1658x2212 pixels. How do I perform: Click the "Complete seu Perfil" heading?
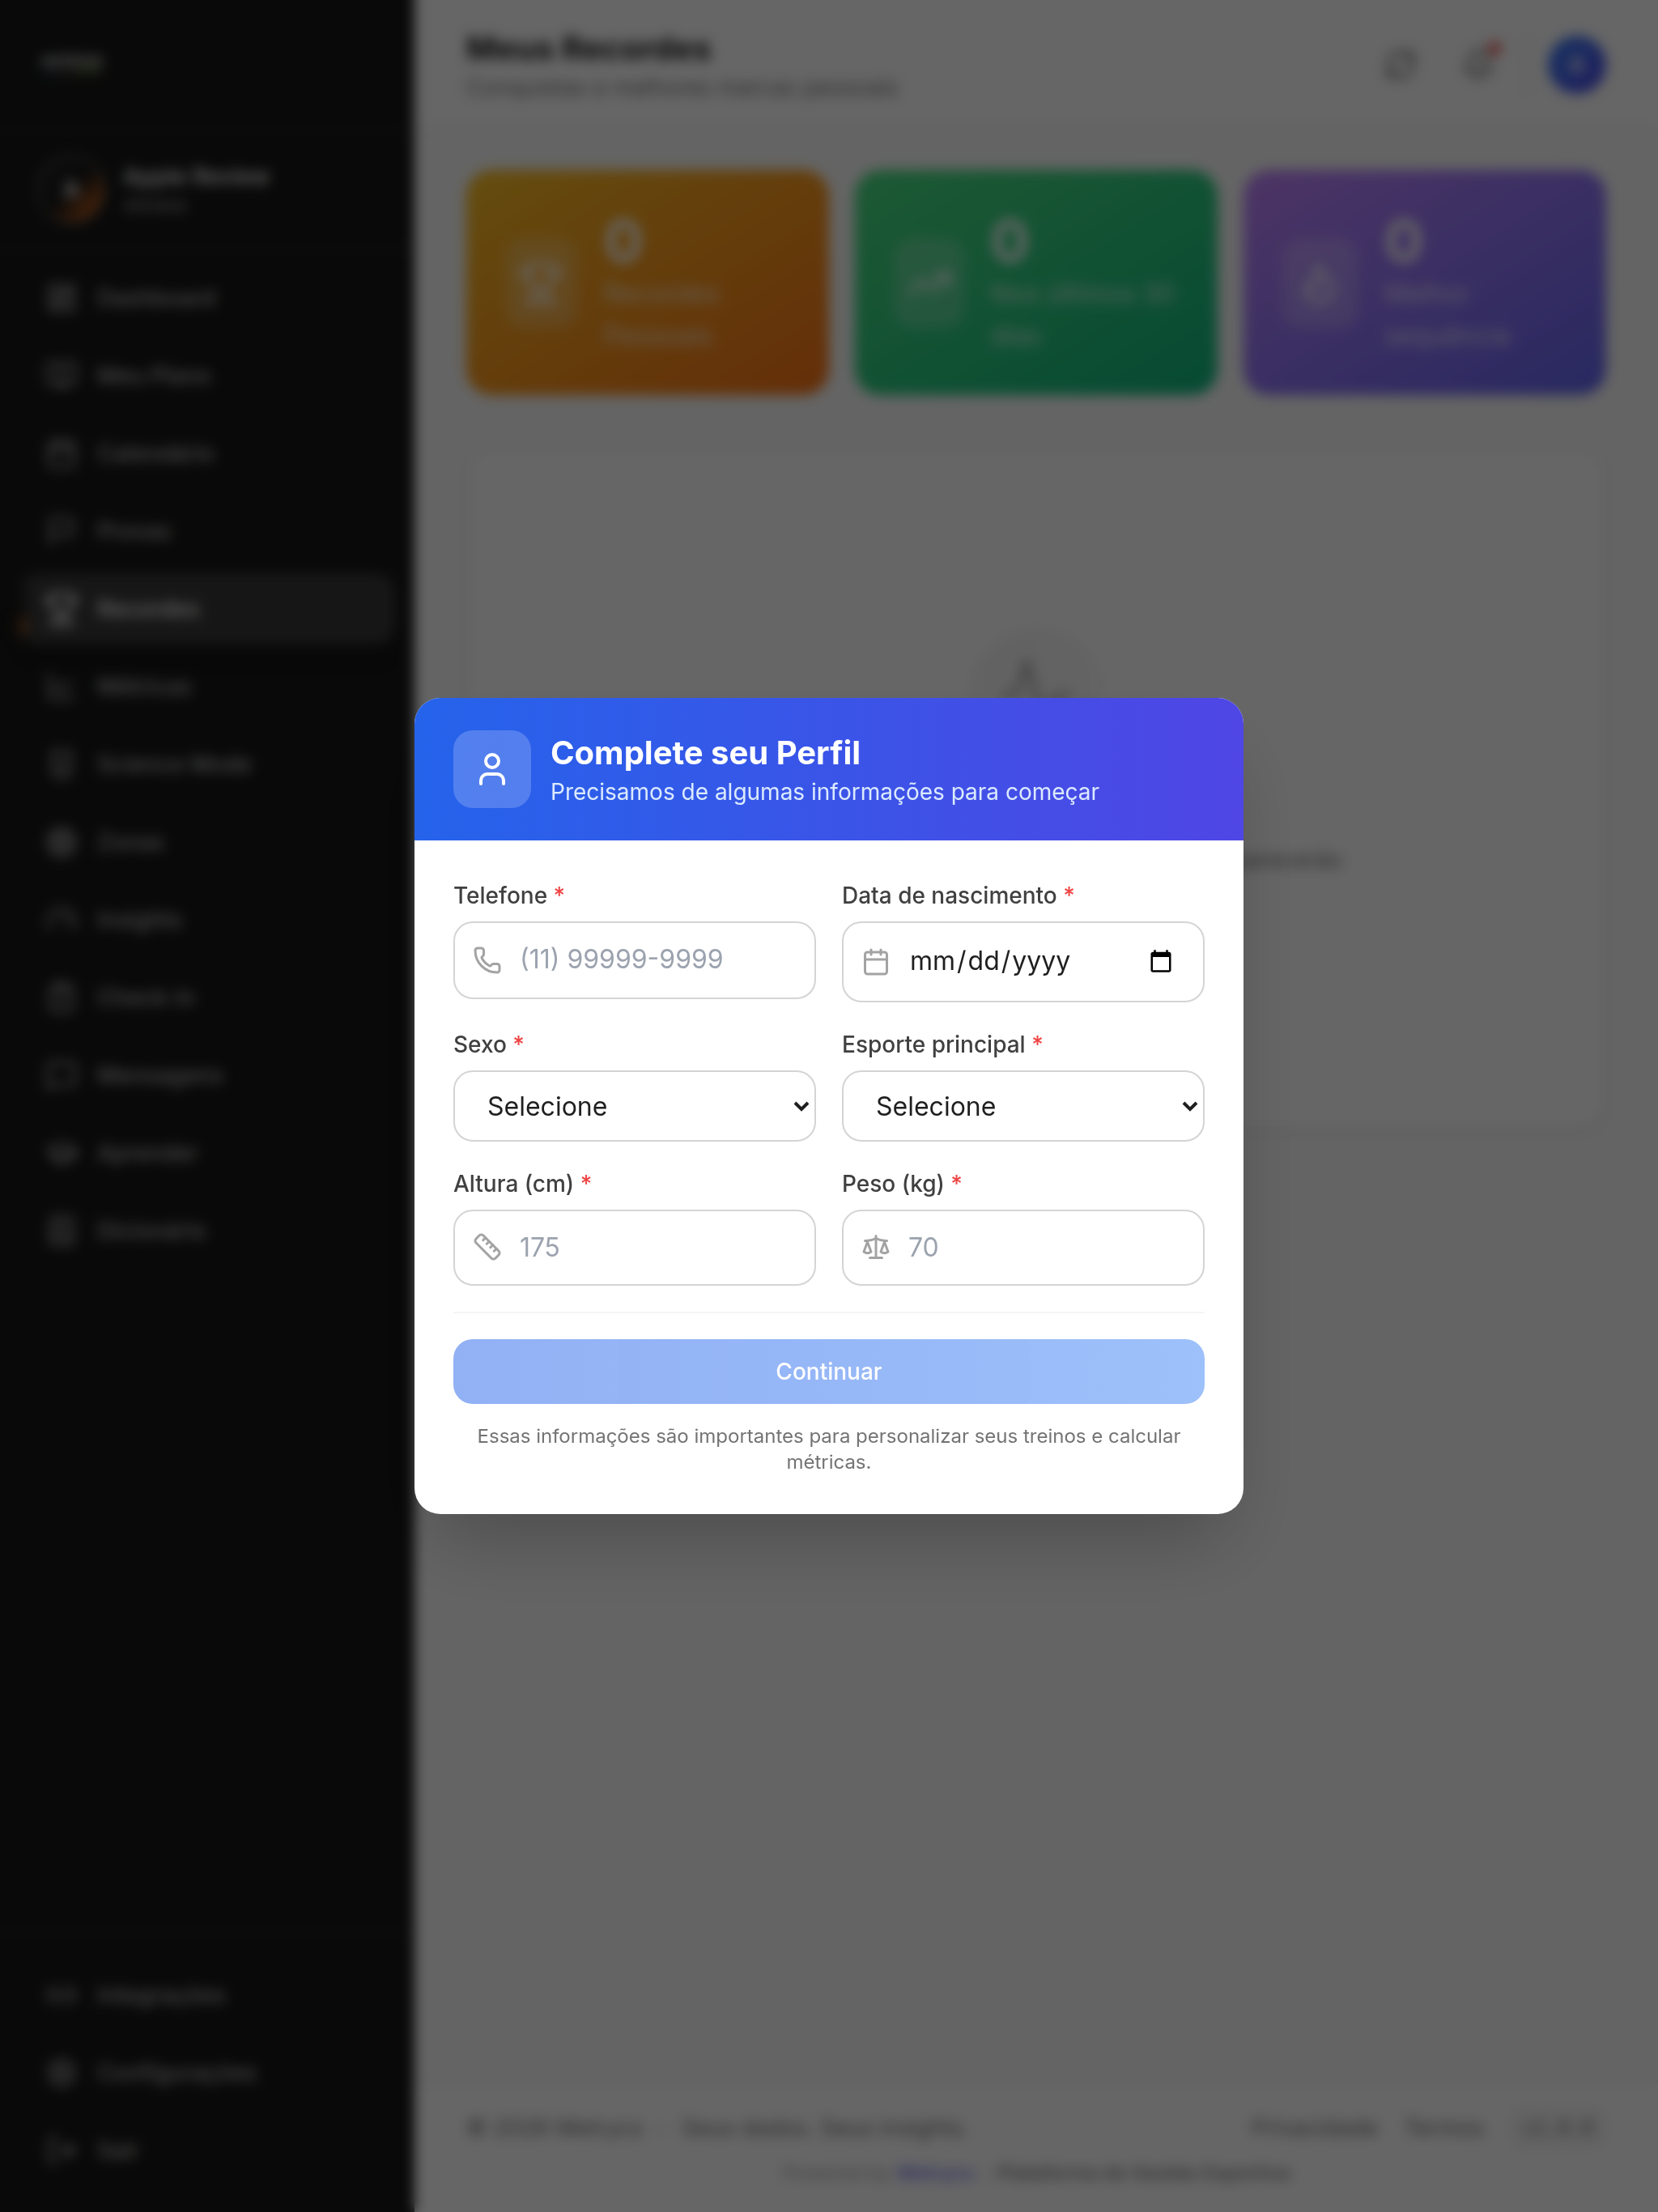(x=705, y=753)
